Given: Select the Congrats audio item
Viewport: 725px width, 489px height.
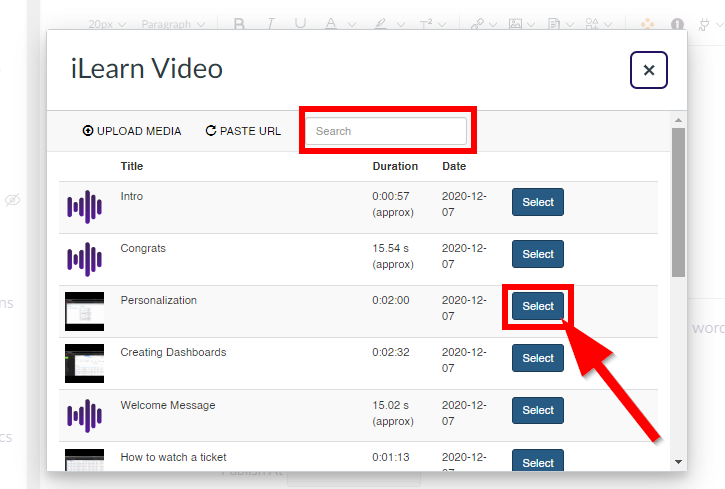Looking at the screenshot, I should point(538,254).
